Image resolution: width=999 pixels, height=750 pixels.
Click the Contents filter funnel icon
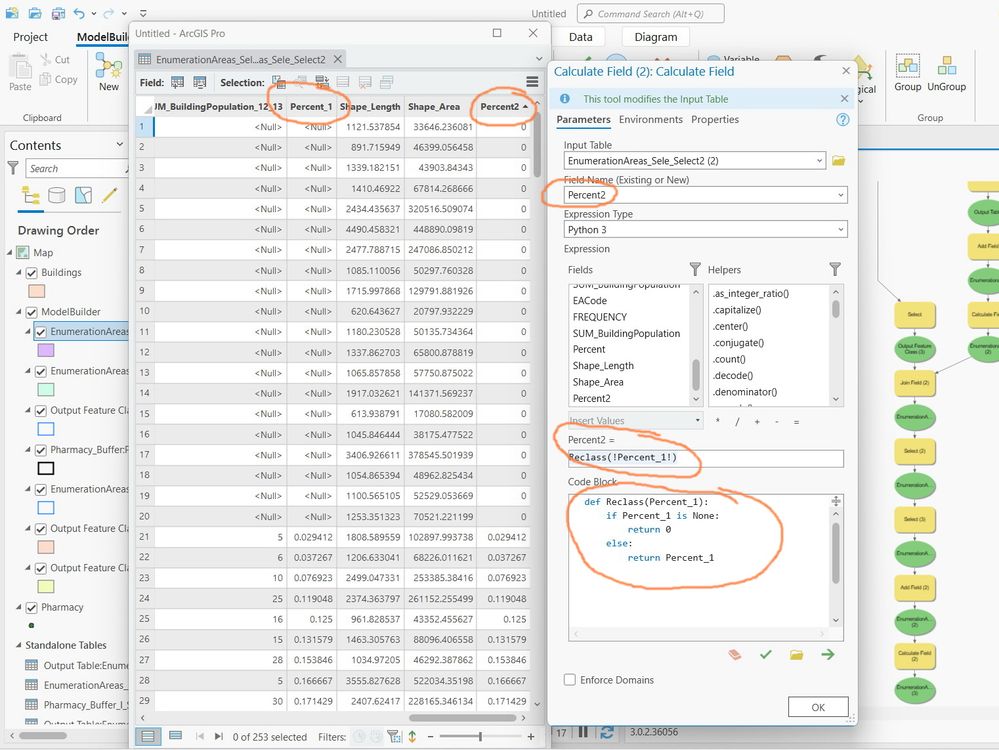pos(13,168)
